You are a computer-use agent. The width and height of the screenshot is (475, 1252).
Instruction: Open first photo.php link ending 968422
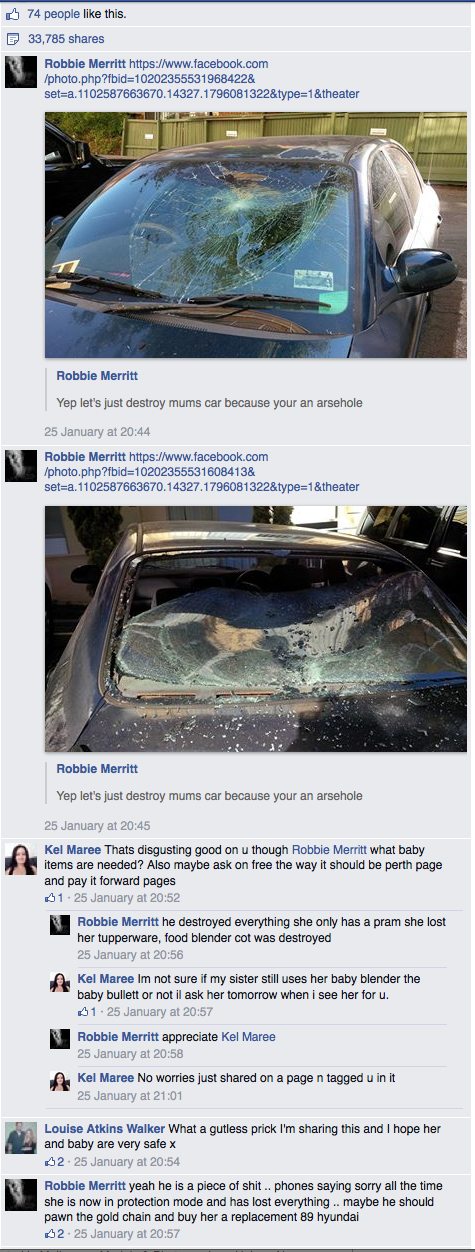202,79
